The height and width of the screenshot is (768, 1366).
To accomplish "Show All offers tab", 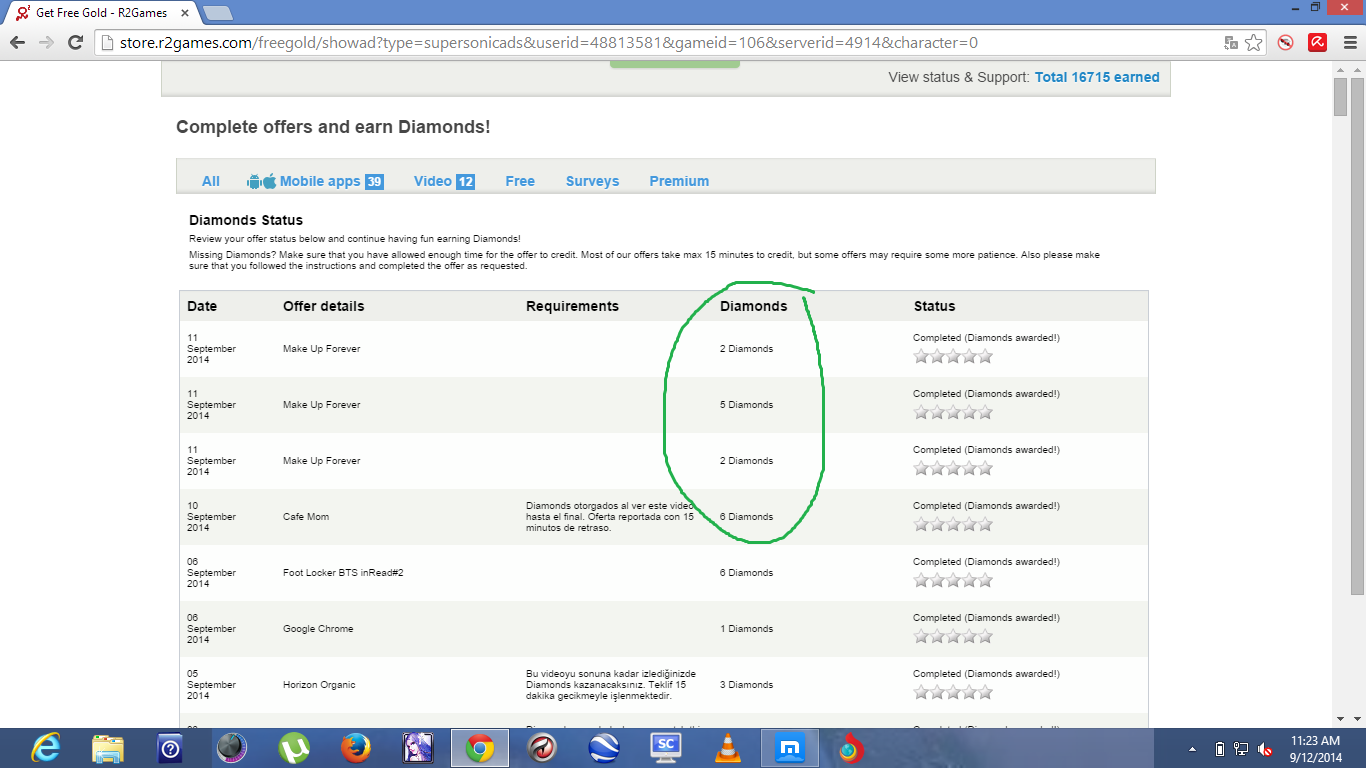I will tap(210, 181).
